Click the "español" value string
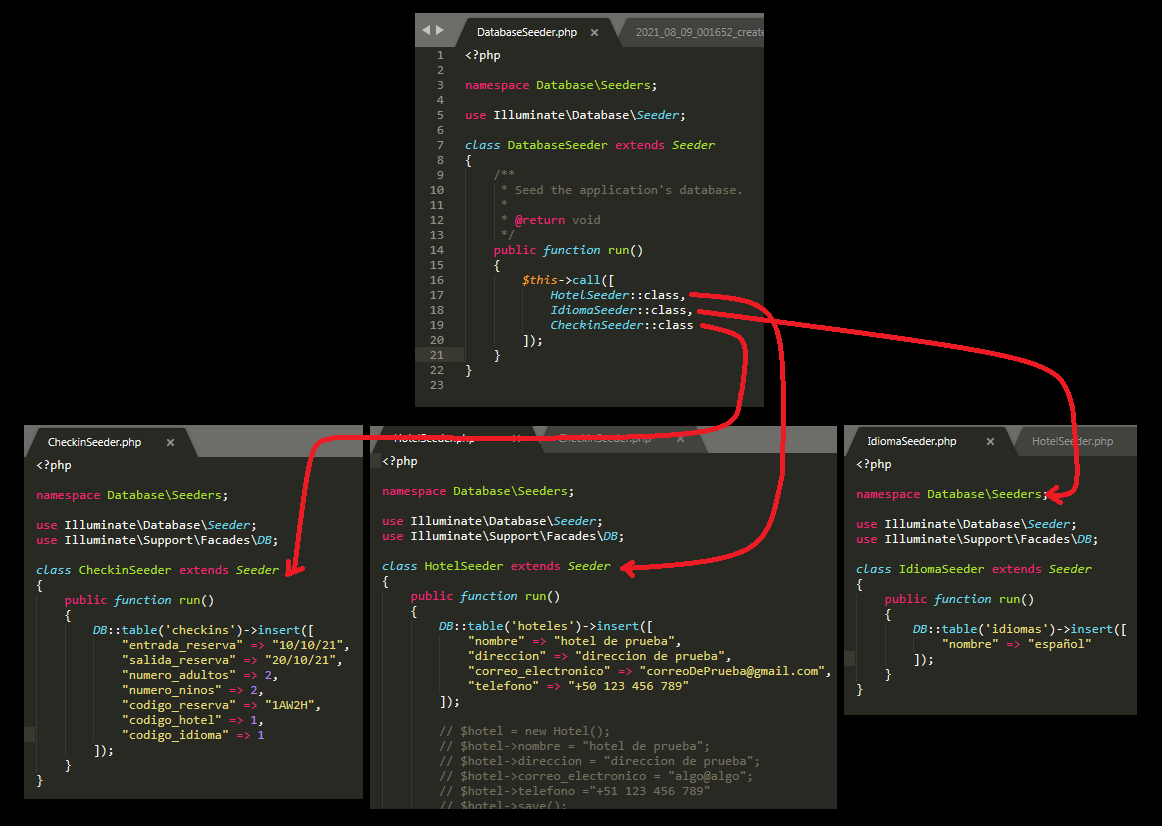1162x826 pixels. click(x=1059, y=644)
